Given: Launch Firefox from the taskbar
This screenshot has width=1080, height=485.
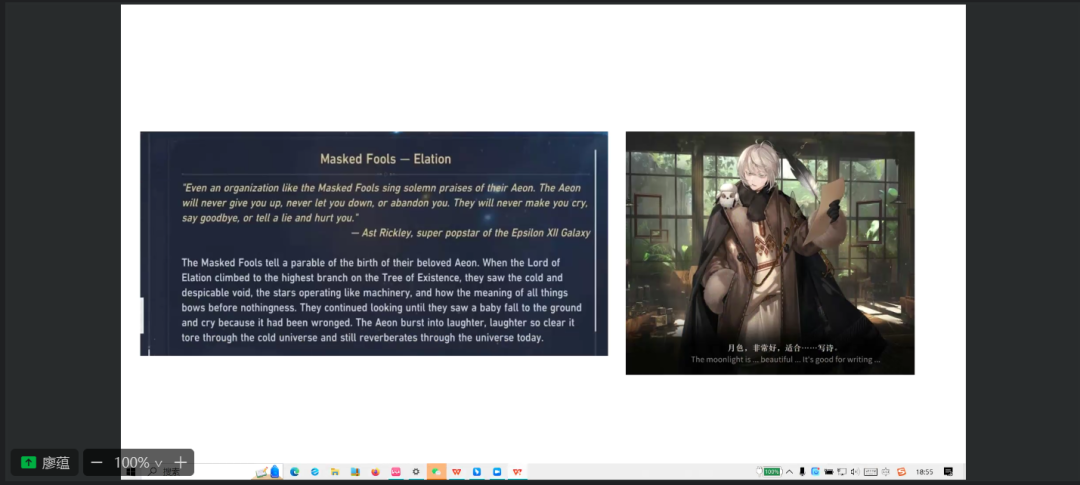Looking at the screenshot, I should click(375, 472).
